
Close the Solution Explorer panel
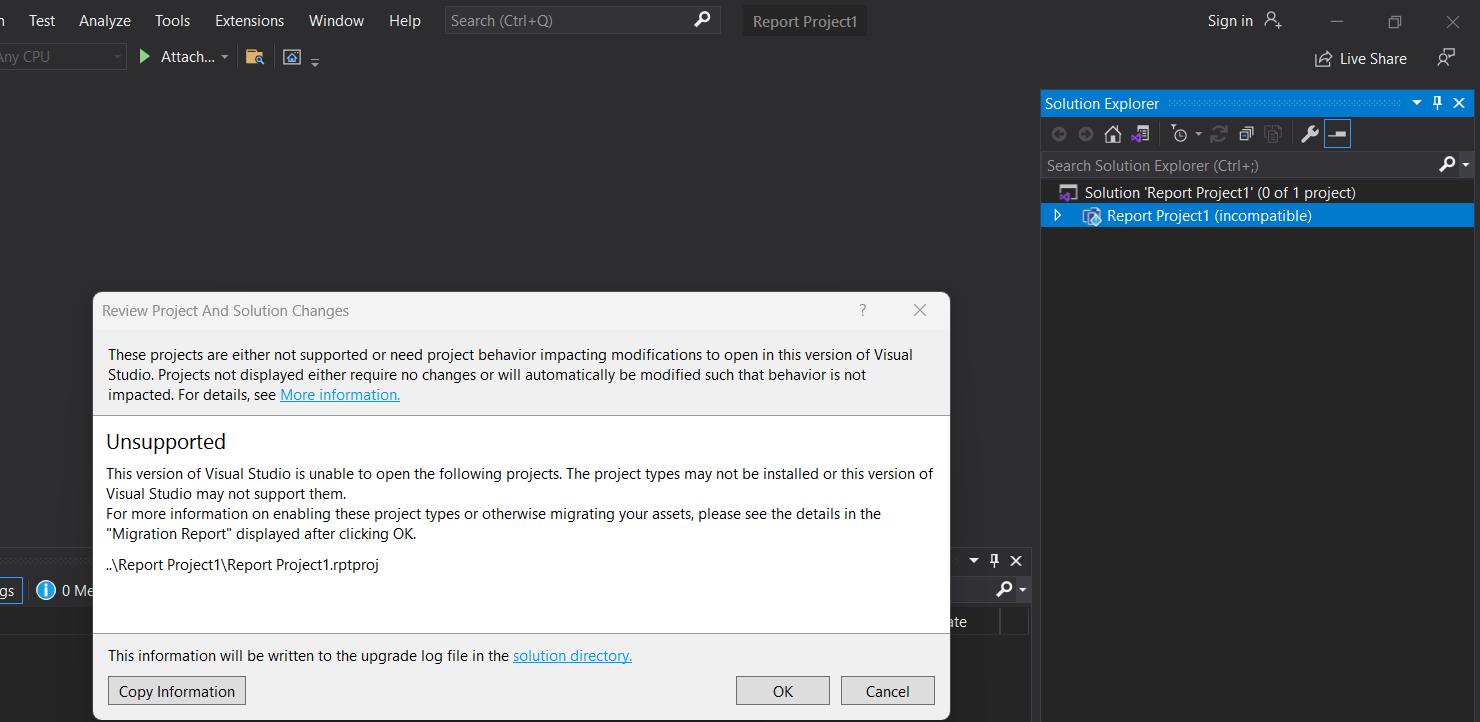click(x=1459, y=103)
